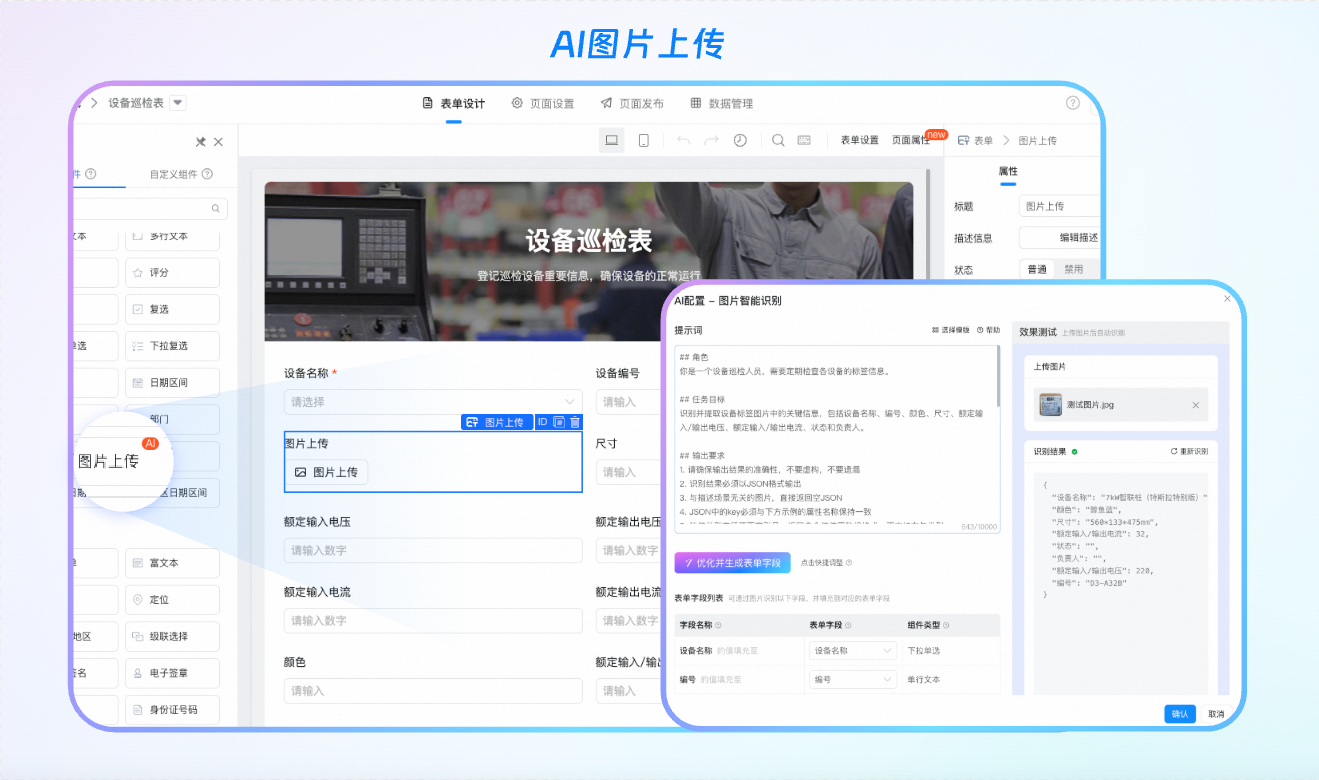Image resolution: width=1319 pixels, height=780 pixels.
Task: Close the AI配置 dialog
Action: (1228, 298)
